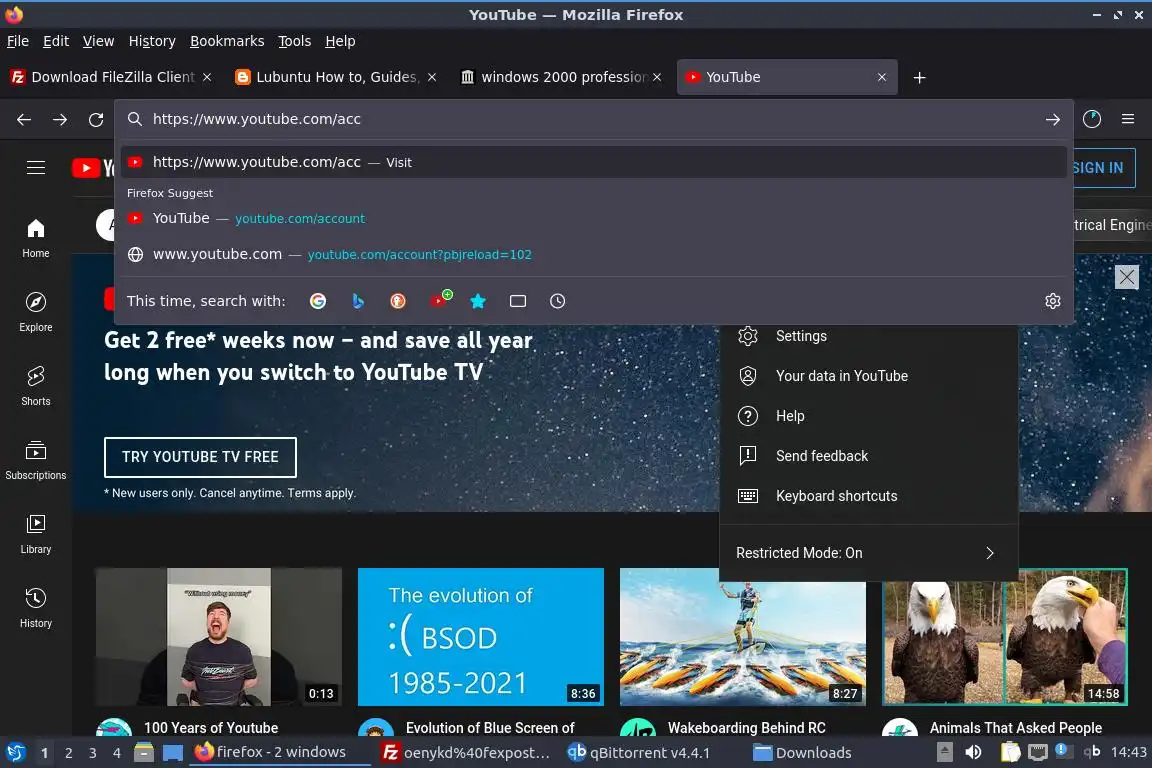Search history via clock icon
Viewport: 1152px width, 768px height.
click(558, 301)
